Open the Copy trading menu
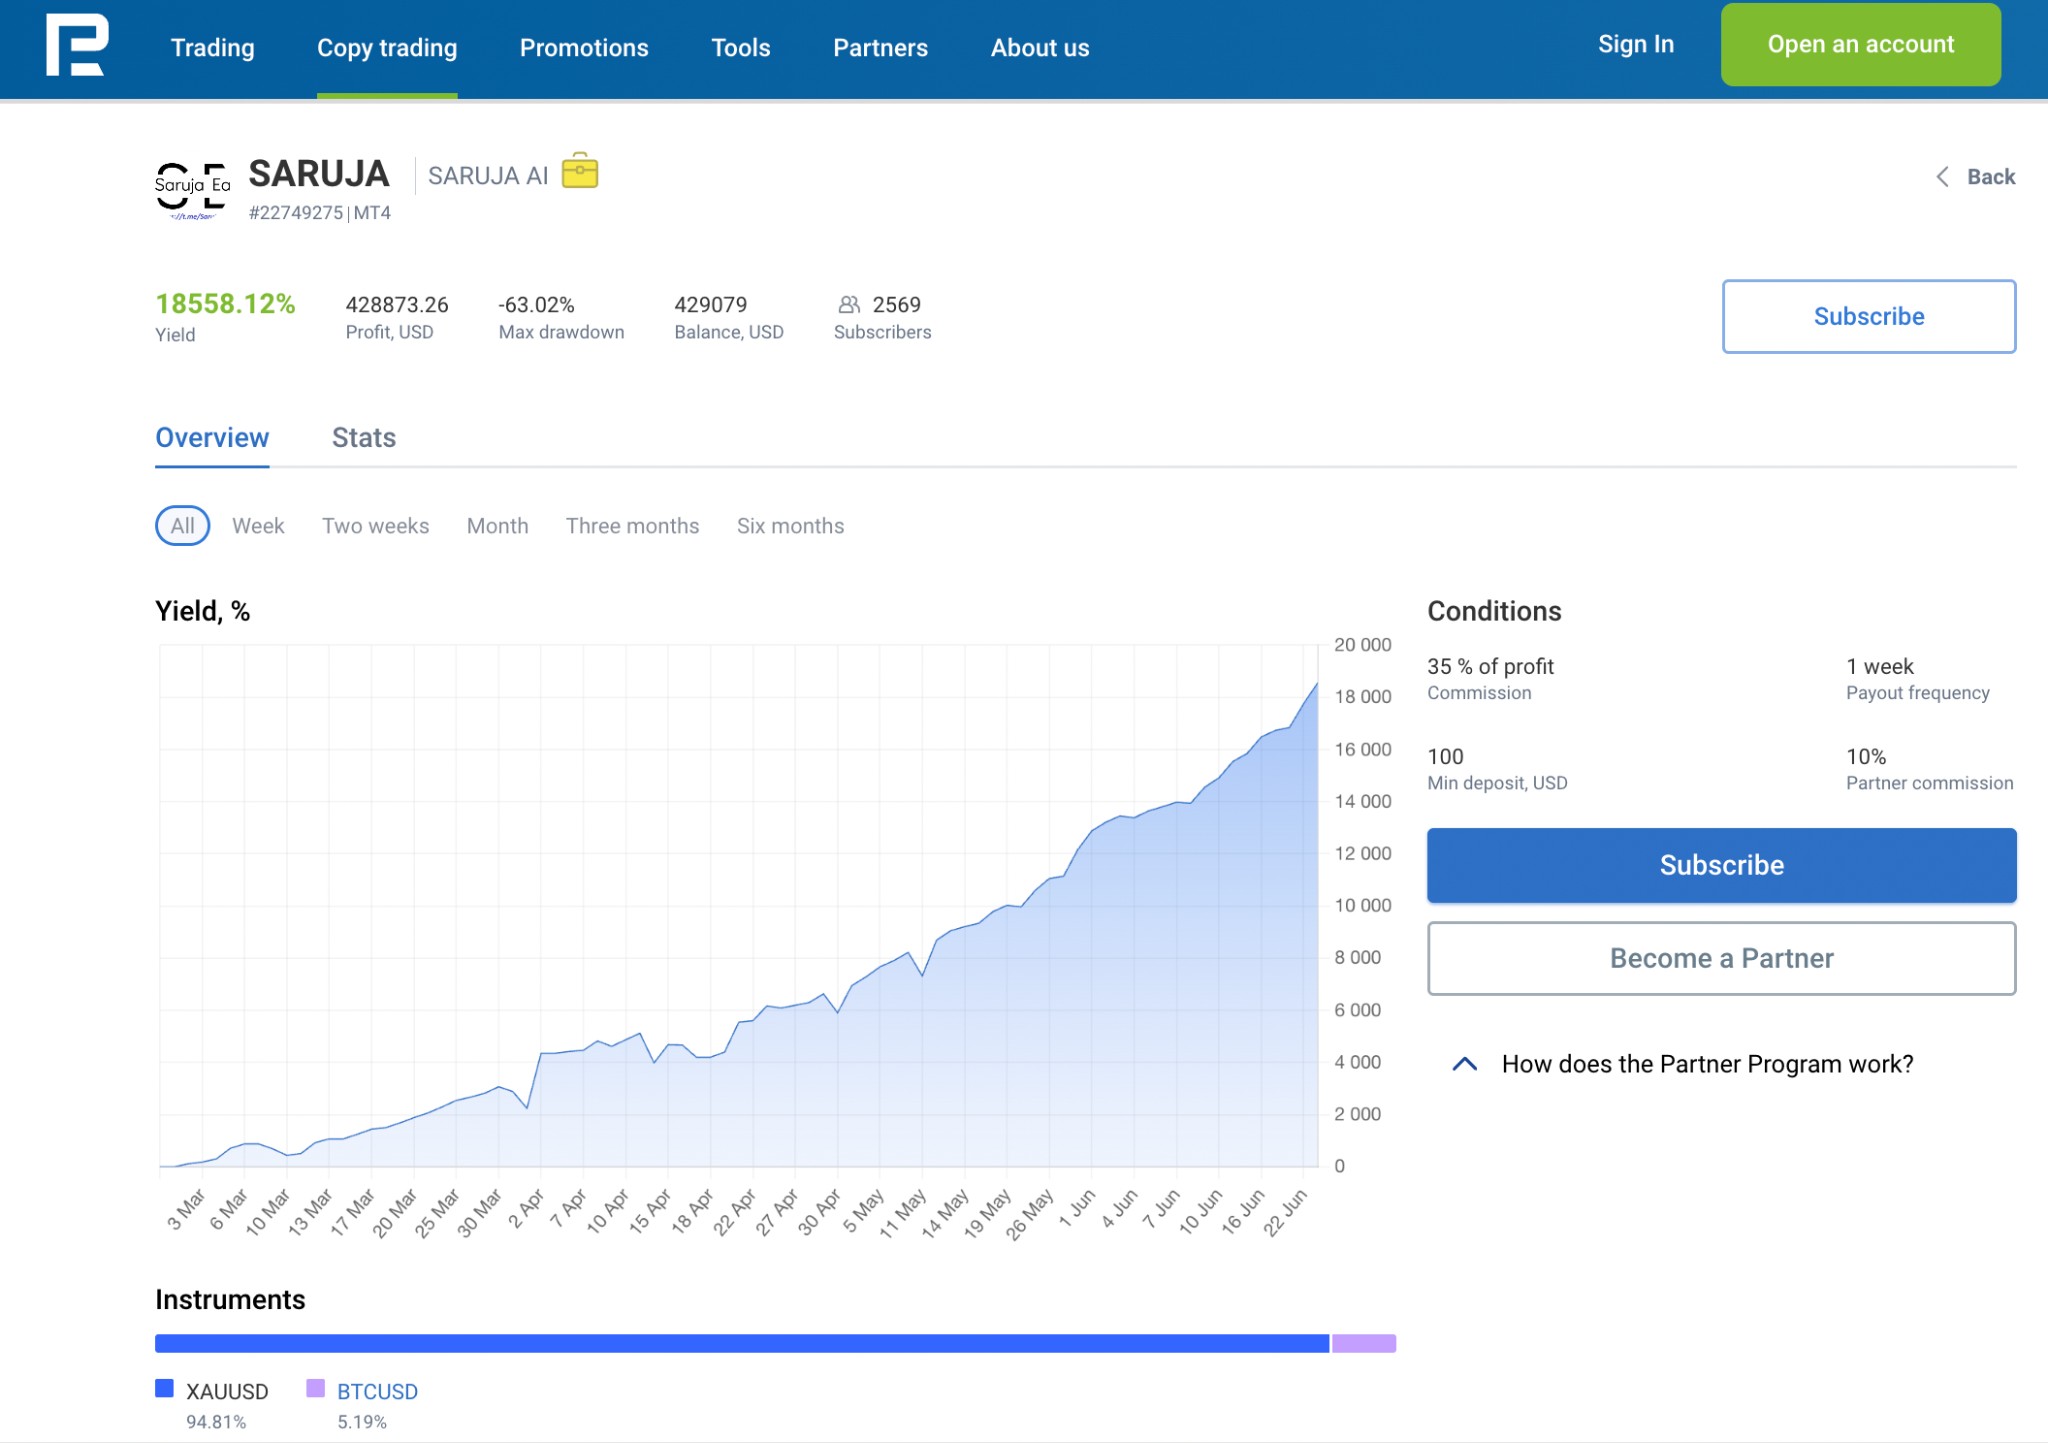Viewport: 2048px width, 1443px height. [x=387, y=48]
